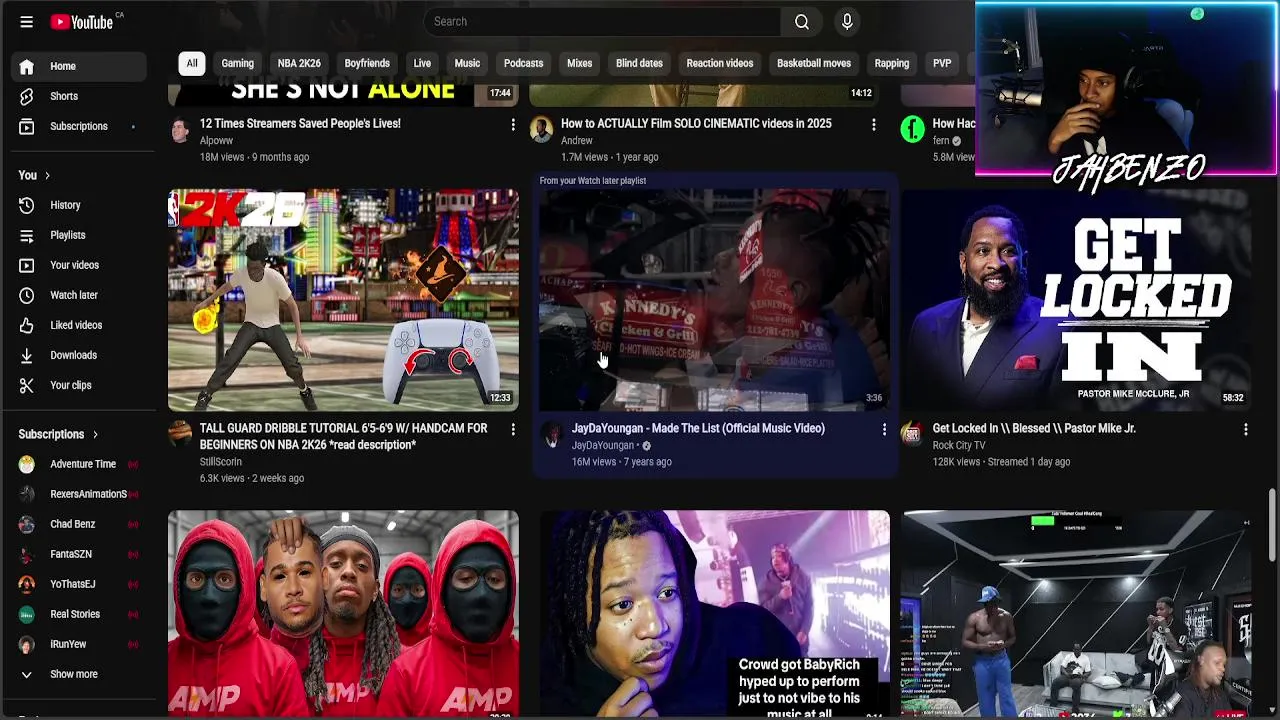Open Get Locked In video title
This screenshot has width=1280, height=720.
click(1034, 428)
